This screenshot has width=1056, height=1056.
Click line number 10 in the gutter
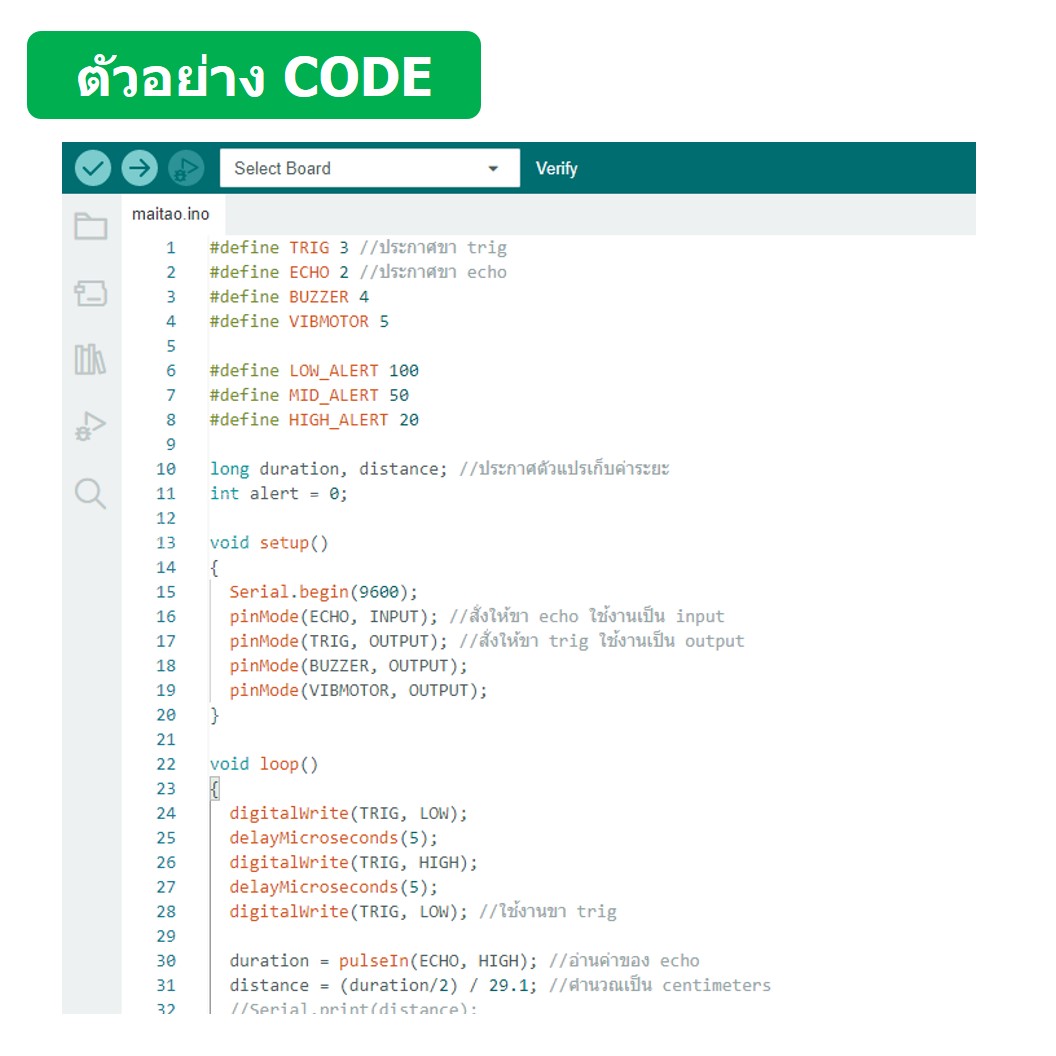170,468
